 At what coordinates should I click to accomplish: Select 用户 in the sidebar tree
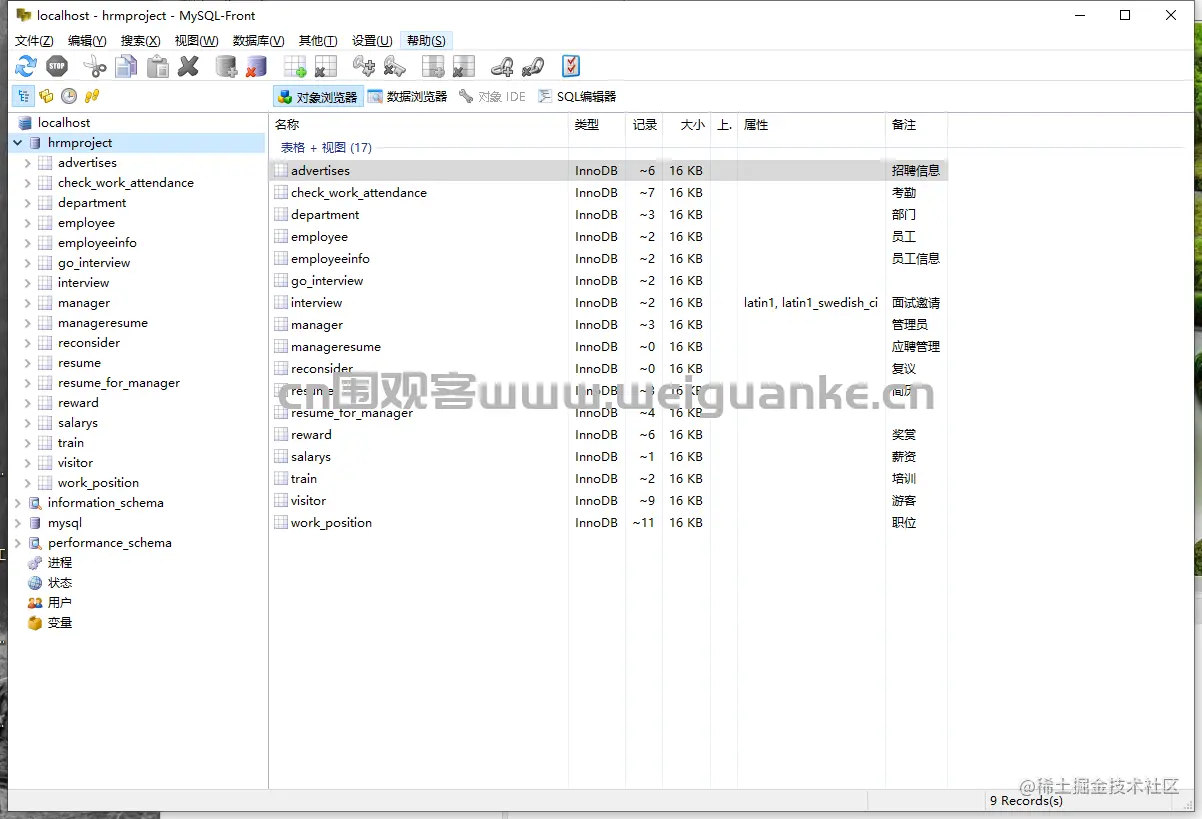(x=60, y=603)
